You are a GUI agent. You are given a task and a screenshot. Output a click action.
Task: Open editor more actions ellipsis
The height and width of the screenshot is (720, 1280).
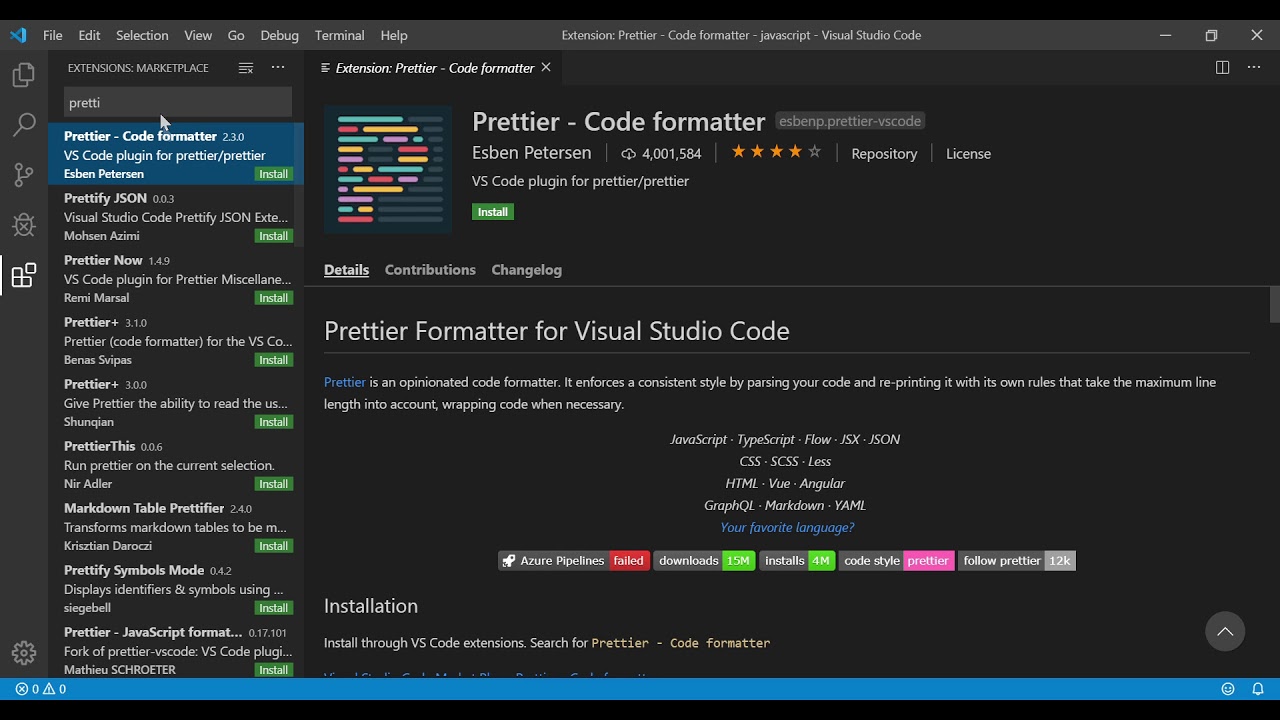(1254, 68)
